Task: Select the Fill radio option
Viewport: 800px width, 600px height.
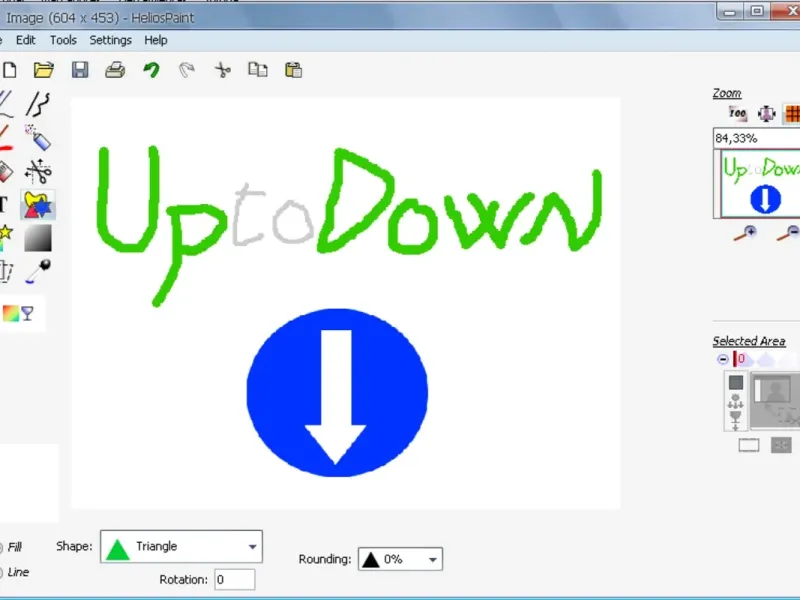Action: click(x=11, y=547)
